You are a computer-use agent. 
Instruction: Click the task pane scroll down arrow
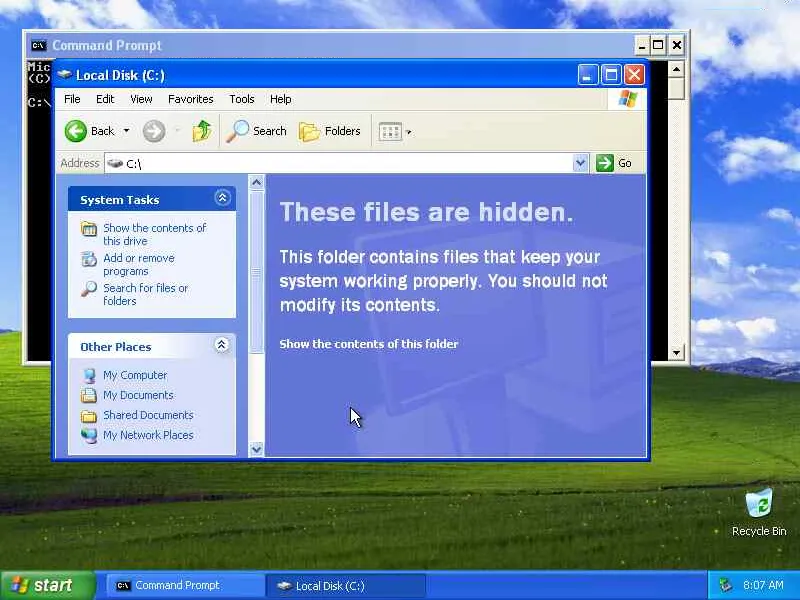(x=257, y=449)
